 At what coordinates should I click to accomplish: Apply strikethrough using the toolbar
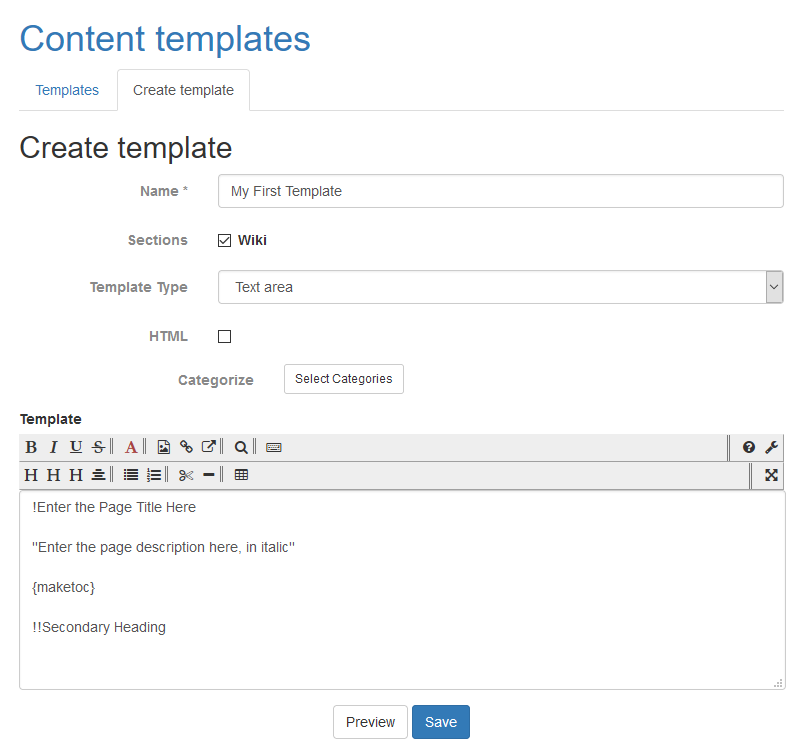(98, 447)
